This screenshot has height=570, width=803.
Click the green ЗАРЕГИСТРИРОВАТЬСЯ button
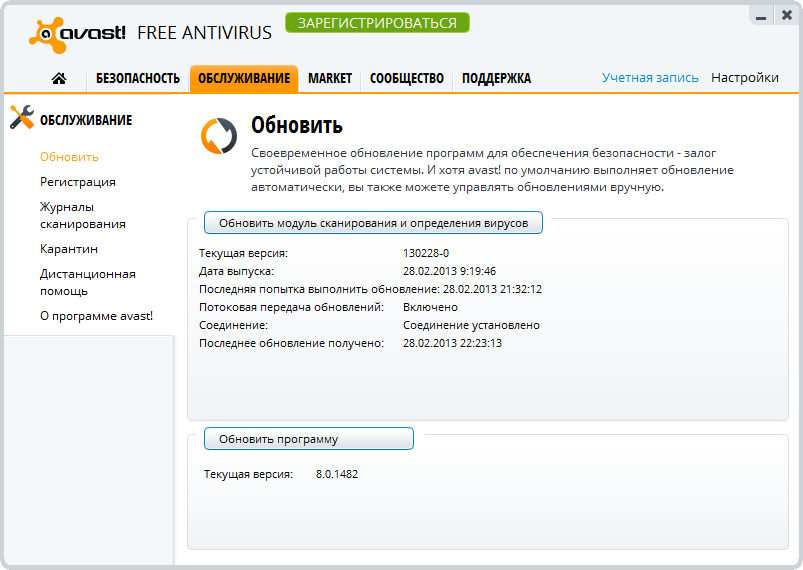377,23
